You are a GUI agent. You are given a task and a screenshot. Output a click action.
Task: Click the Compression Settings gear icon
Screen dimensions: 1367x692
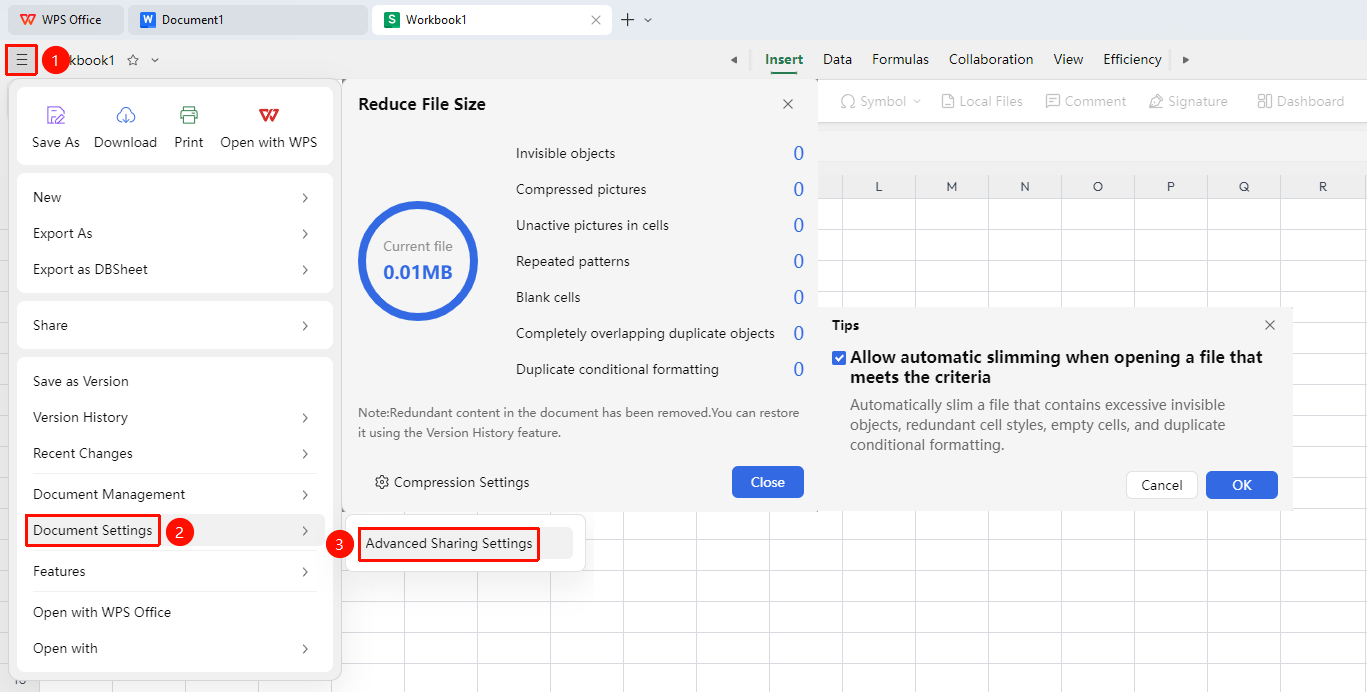(381, 482)
